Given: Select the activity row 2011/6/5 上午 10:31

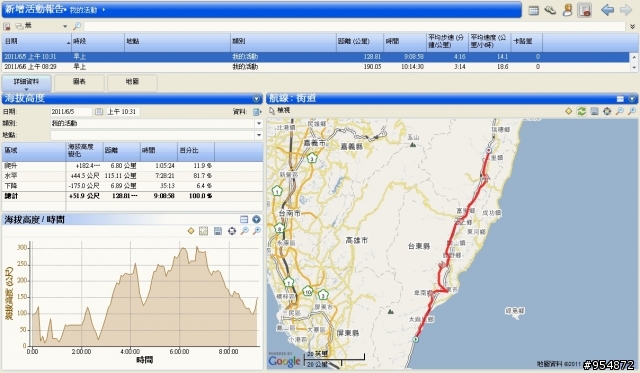Looking at the screenshot, I should click(x=315, y=57).
